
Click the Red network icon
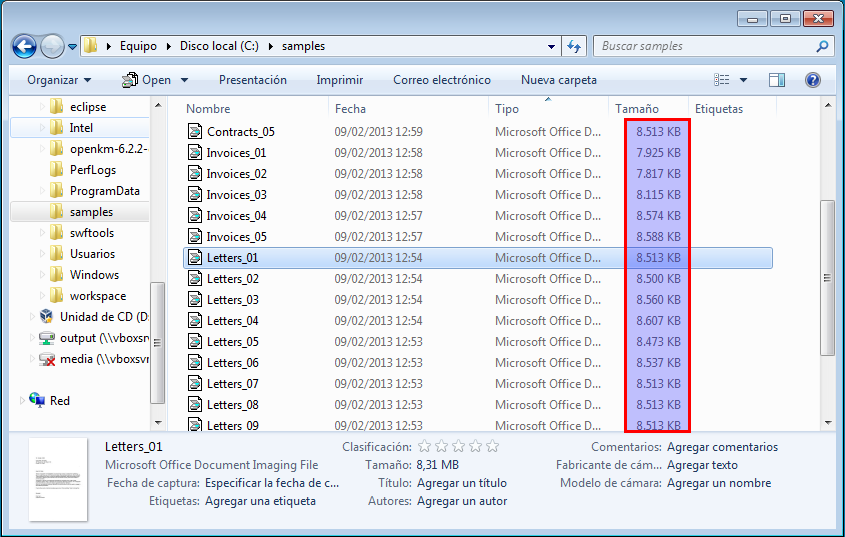tap(37, 401)
